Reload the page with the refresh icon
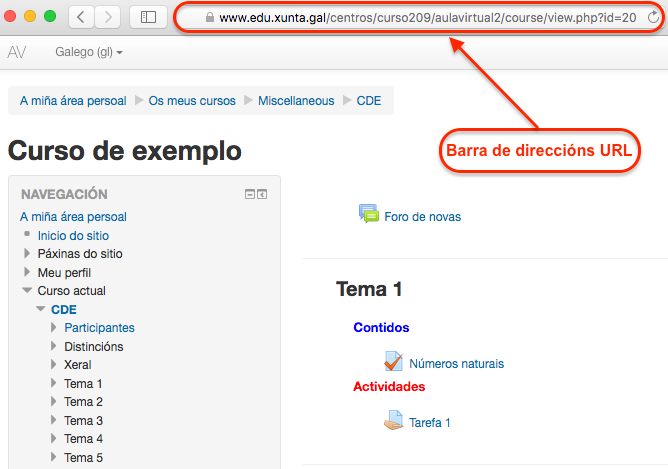The image size is (668, 469). coord(653,17)
